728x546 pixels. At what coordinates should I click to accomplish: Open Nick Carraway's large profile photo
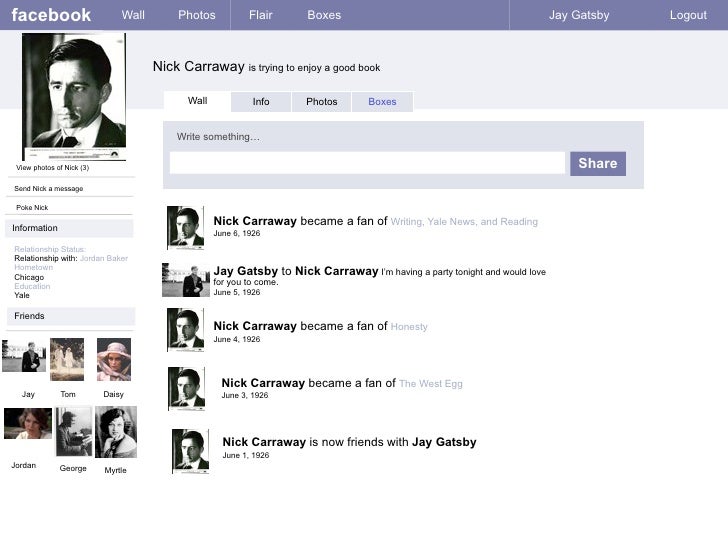coord(74,97)
